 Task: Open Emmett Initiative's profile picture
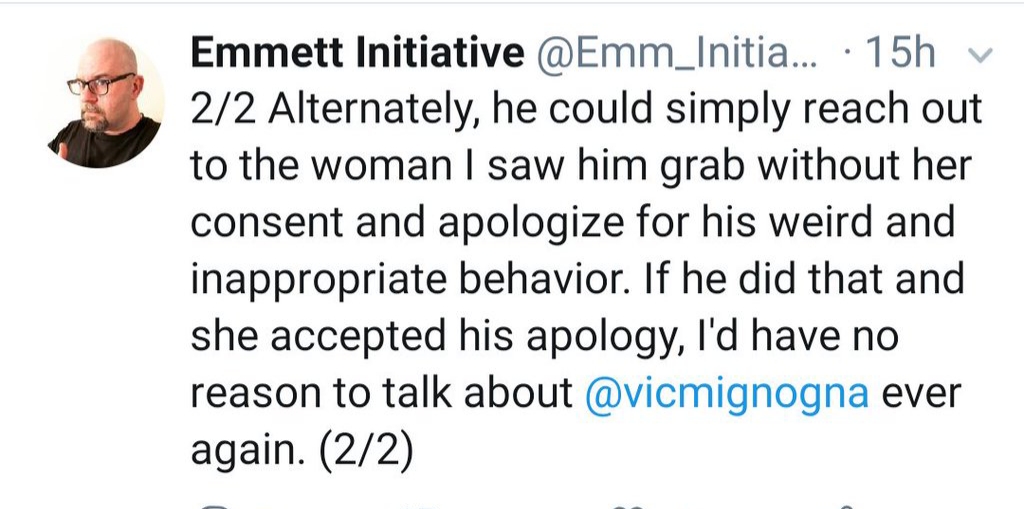[106, 103]
